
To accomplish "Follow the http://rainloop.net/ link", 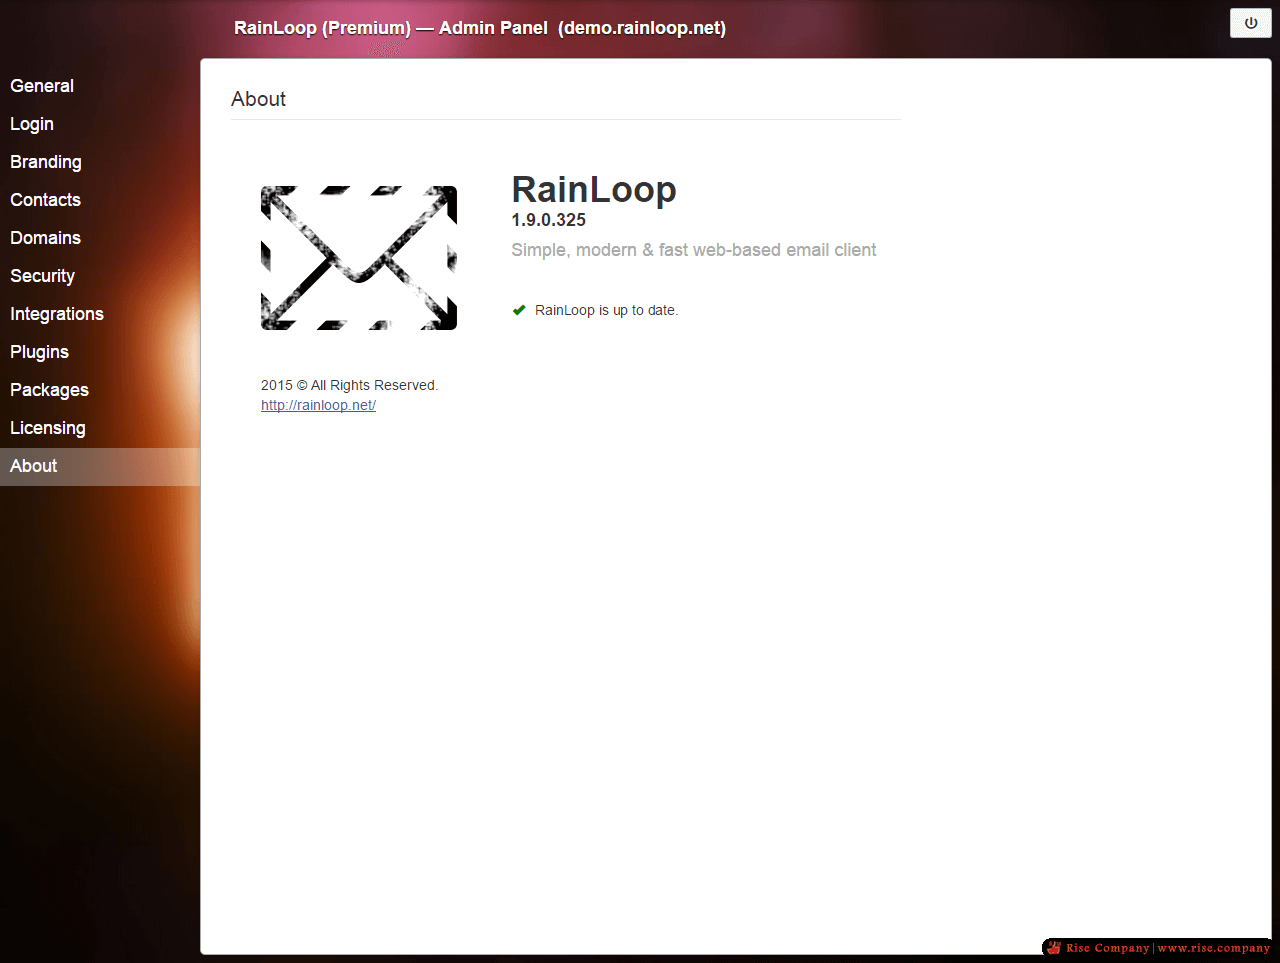I will coord(318,405).
